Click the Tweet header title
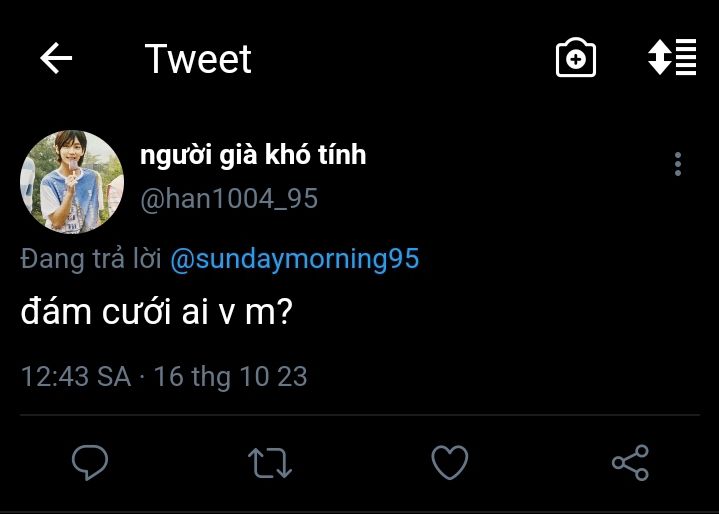719x514 pixels. [x=198, y=60]
